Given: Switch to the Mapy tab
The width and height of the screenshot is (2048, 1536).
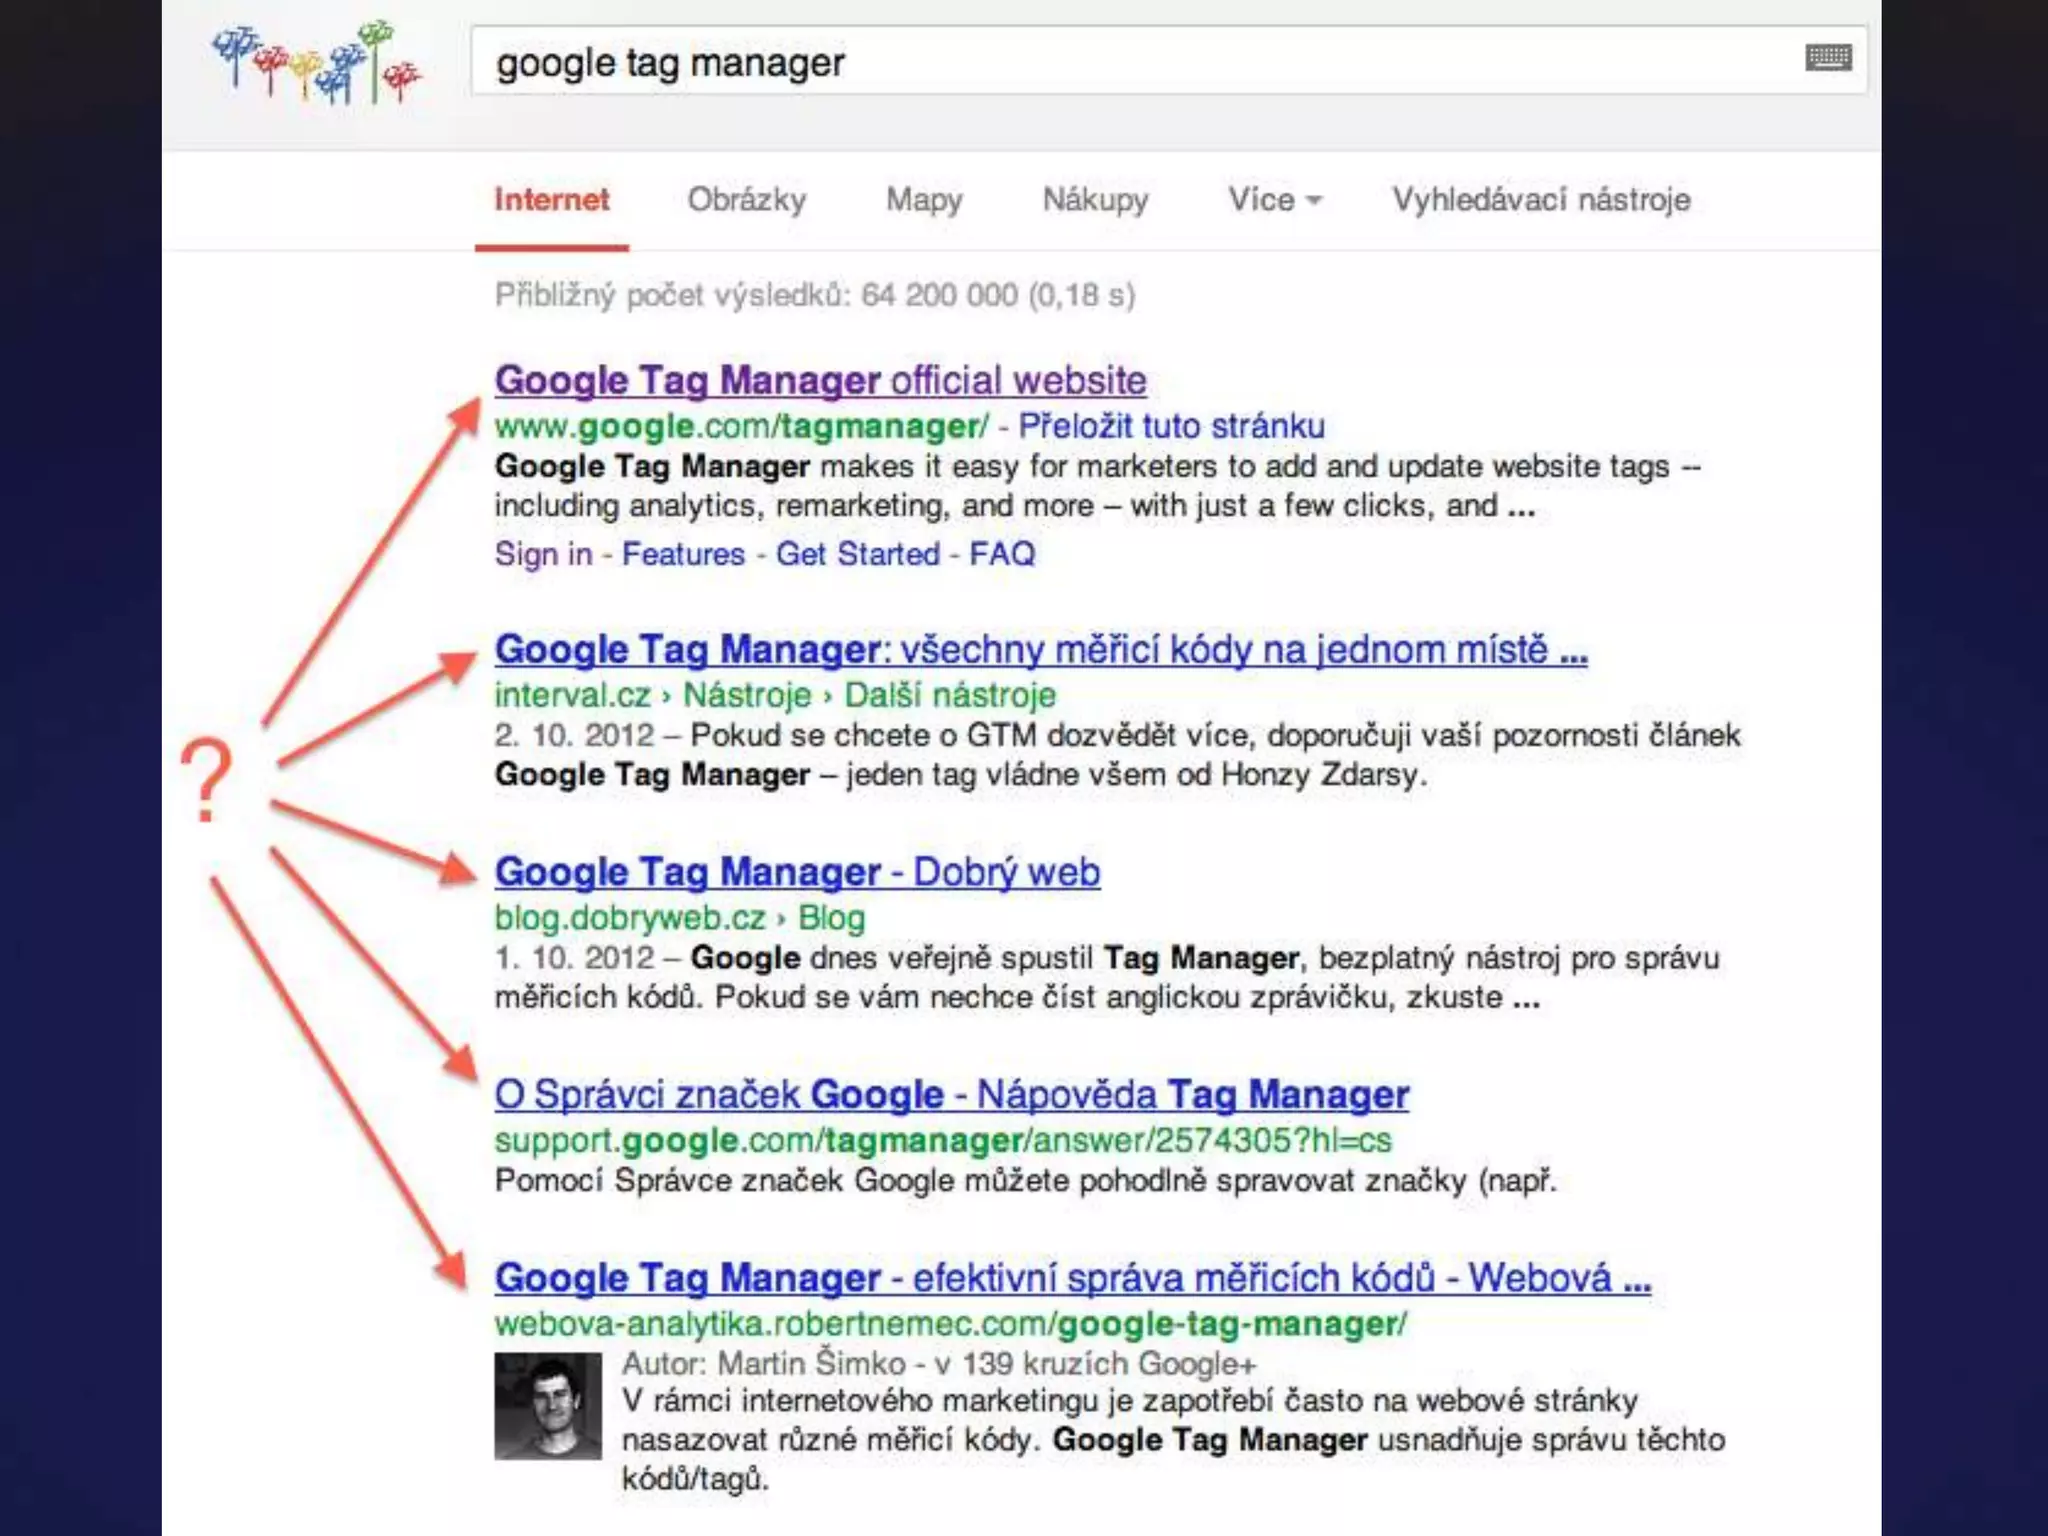Looking at the screenshot, I should (x=924, y=199).
